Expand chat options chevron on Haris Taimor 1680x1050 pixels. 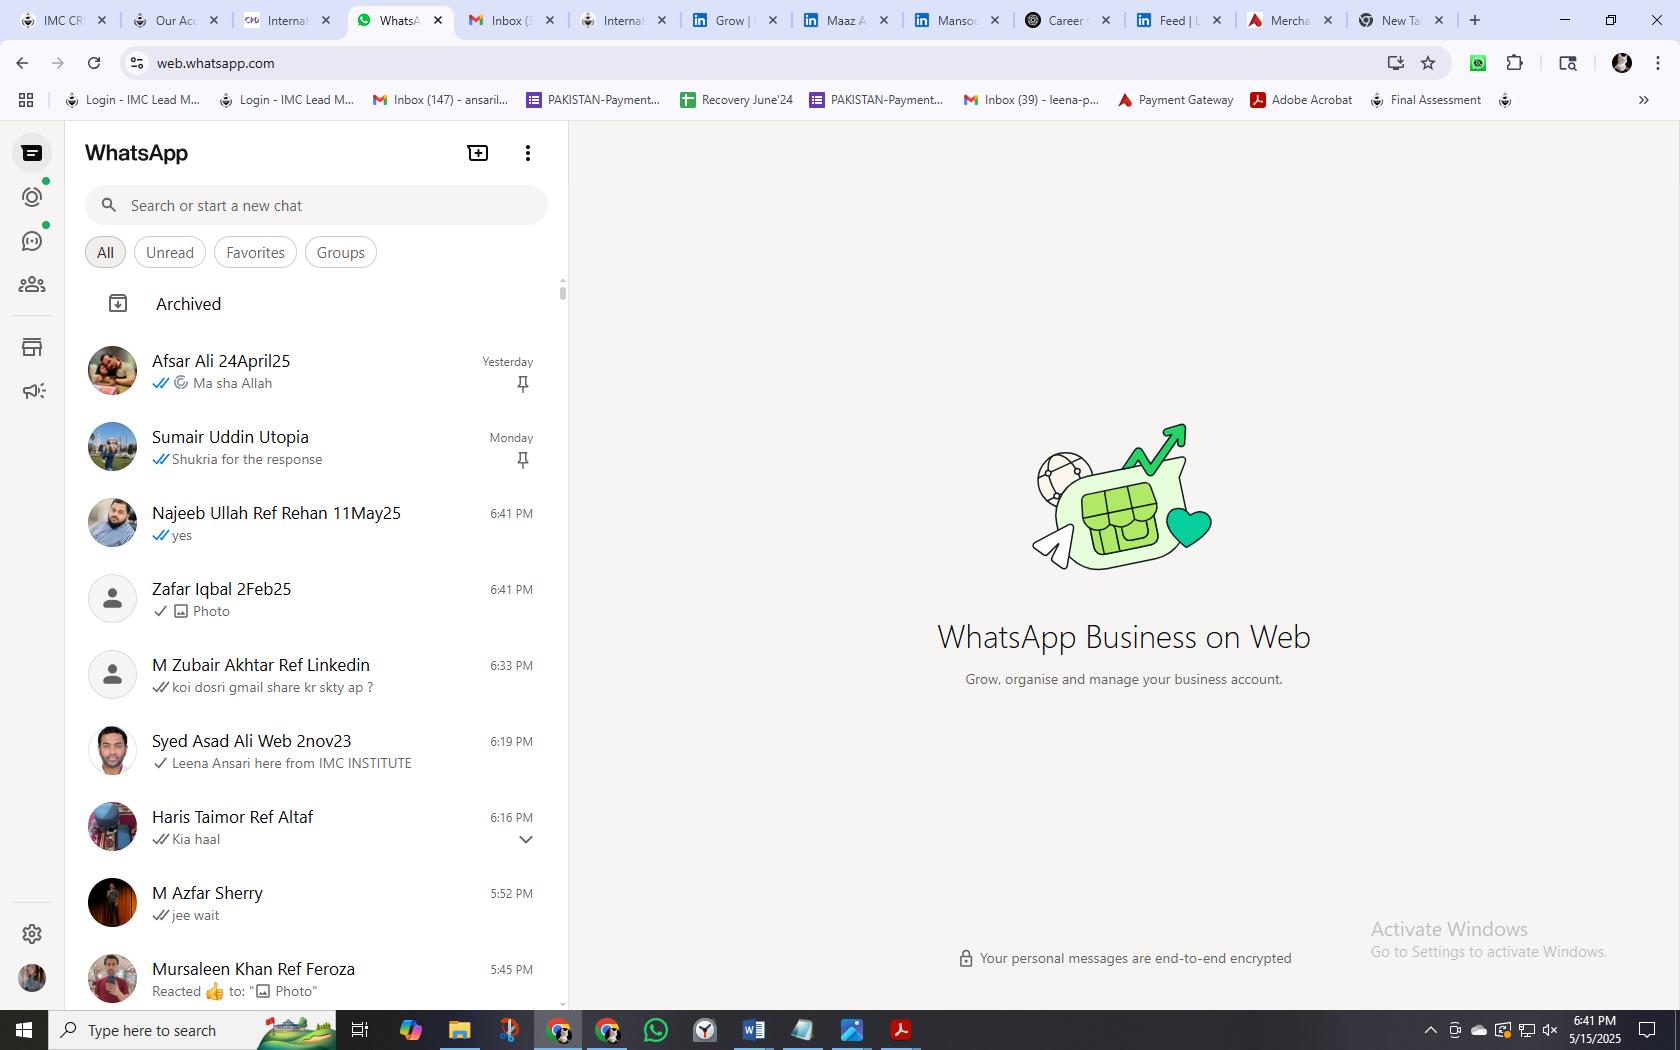tap(525, 840)
